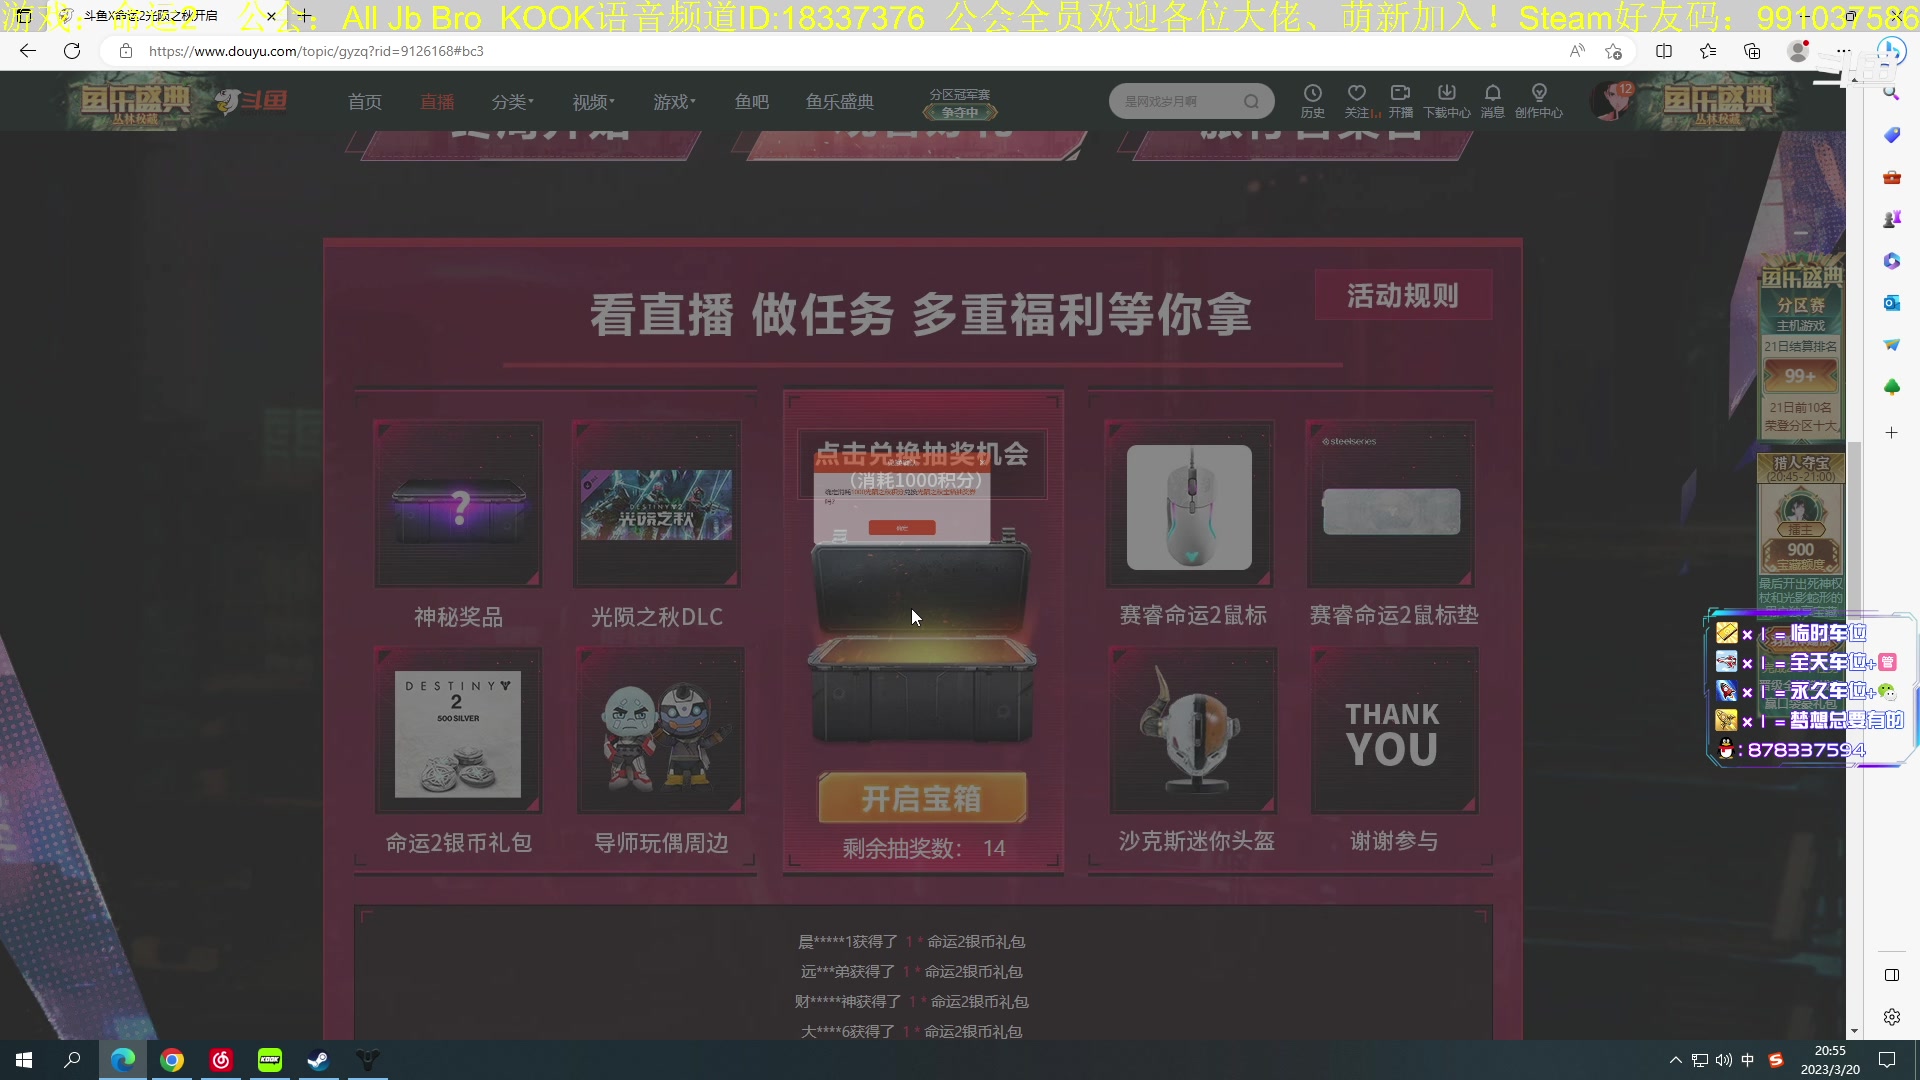Add this page to favorites

[x=1613, y=51]
